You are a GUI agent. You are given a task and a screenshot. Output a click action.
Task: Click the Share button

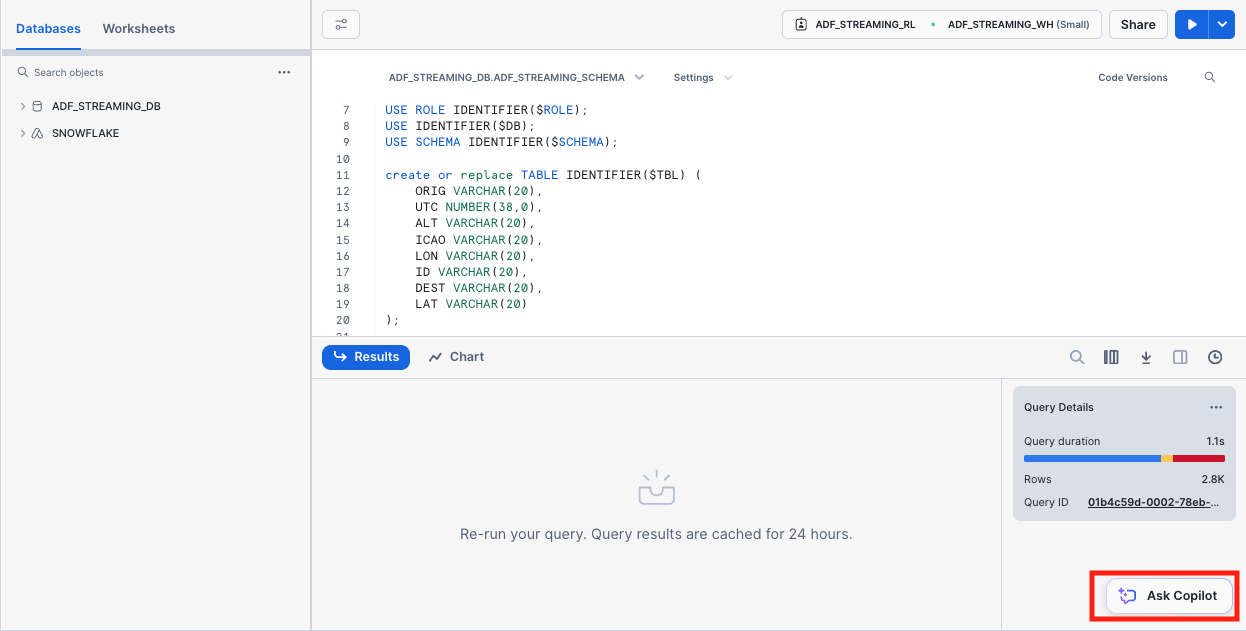point(1138,25)
